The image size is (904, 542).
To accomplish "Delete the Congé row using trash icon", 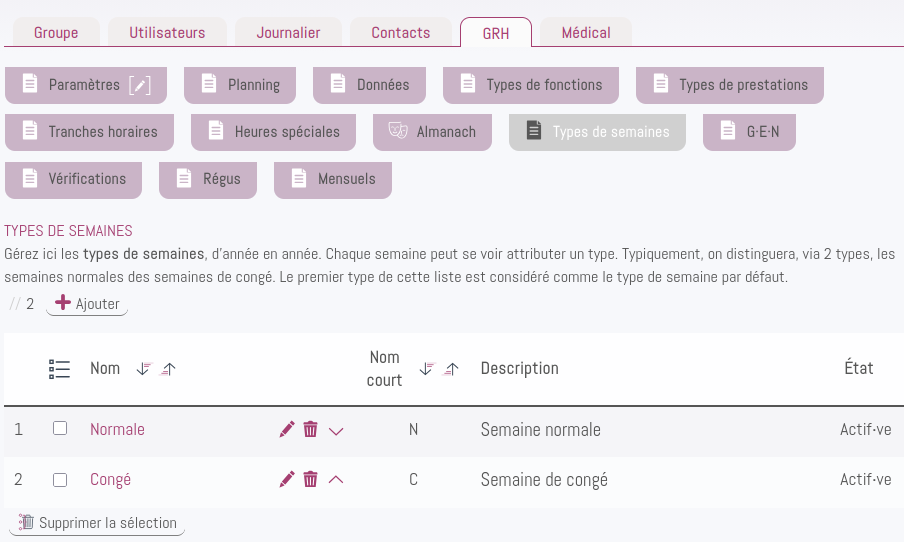I will 311,479.
